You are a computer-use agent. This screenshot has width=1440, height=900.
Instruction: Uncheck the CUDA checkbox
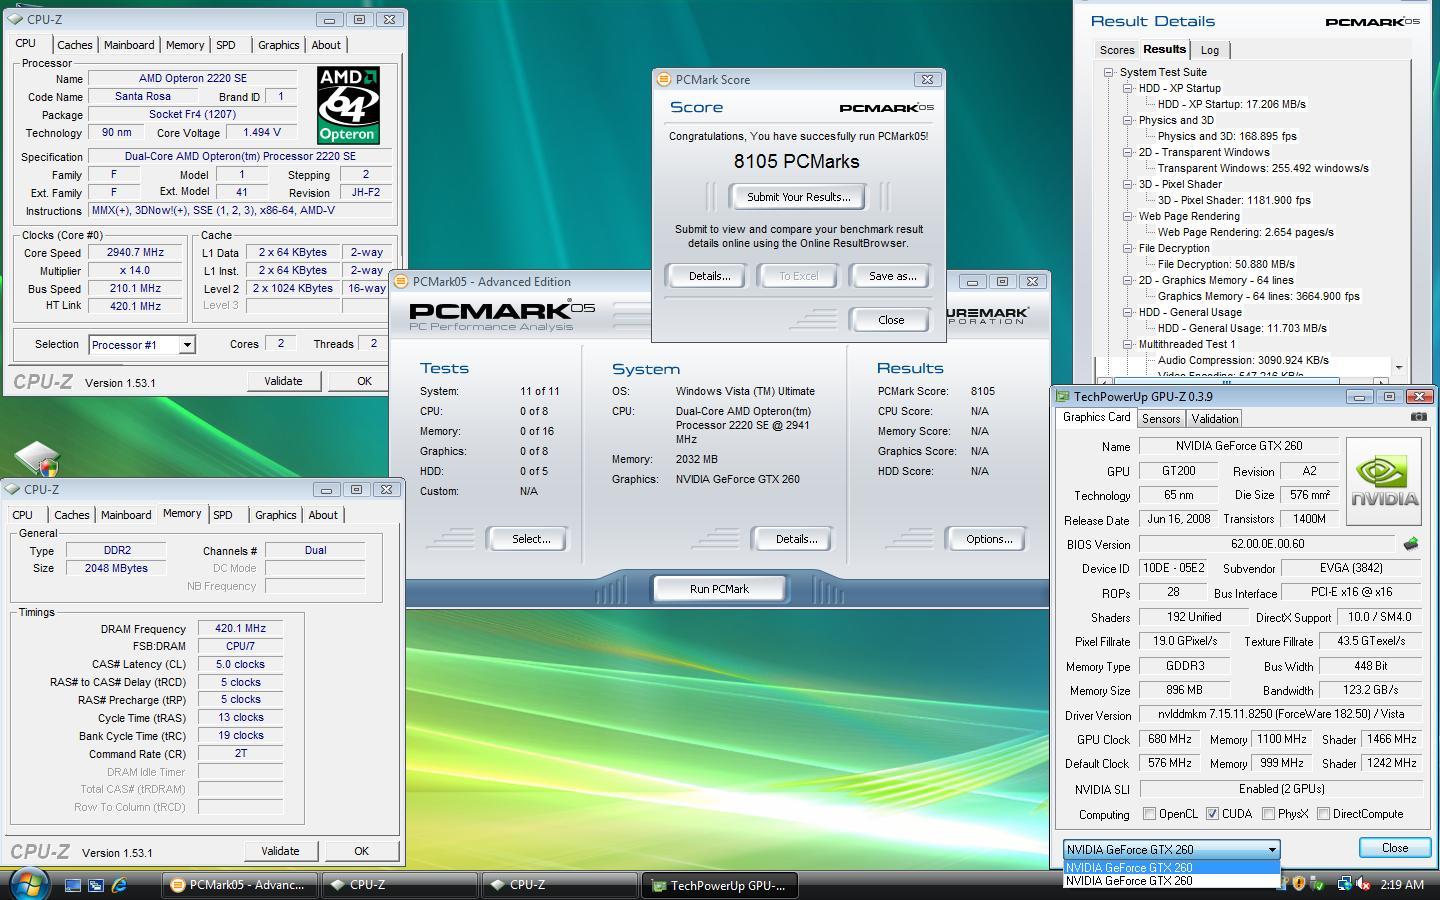click(x=1213, y=814)
